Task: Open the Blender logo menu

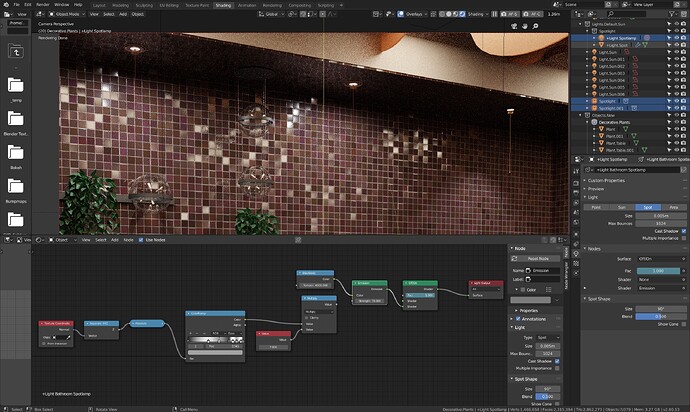Action: 5,5
